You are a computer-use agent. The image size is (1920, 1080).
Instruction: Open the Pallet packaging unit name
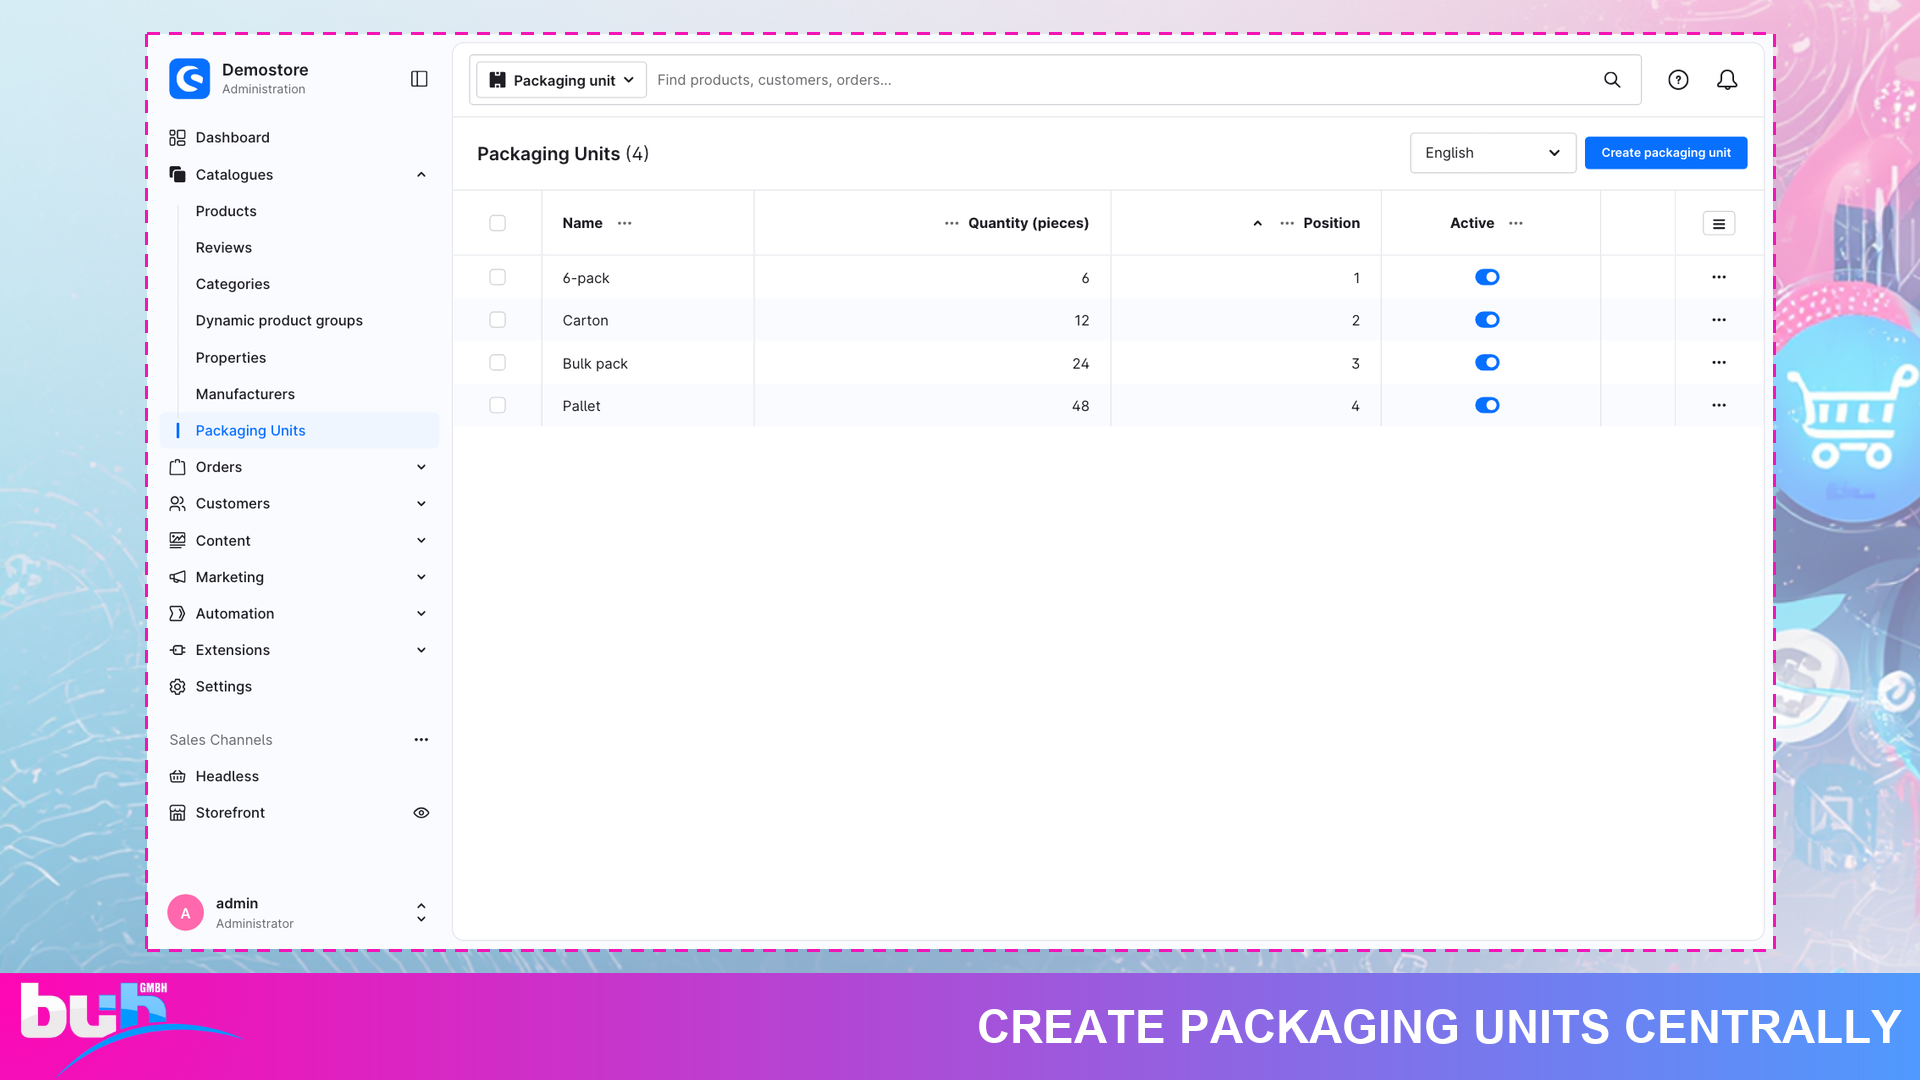581,406
